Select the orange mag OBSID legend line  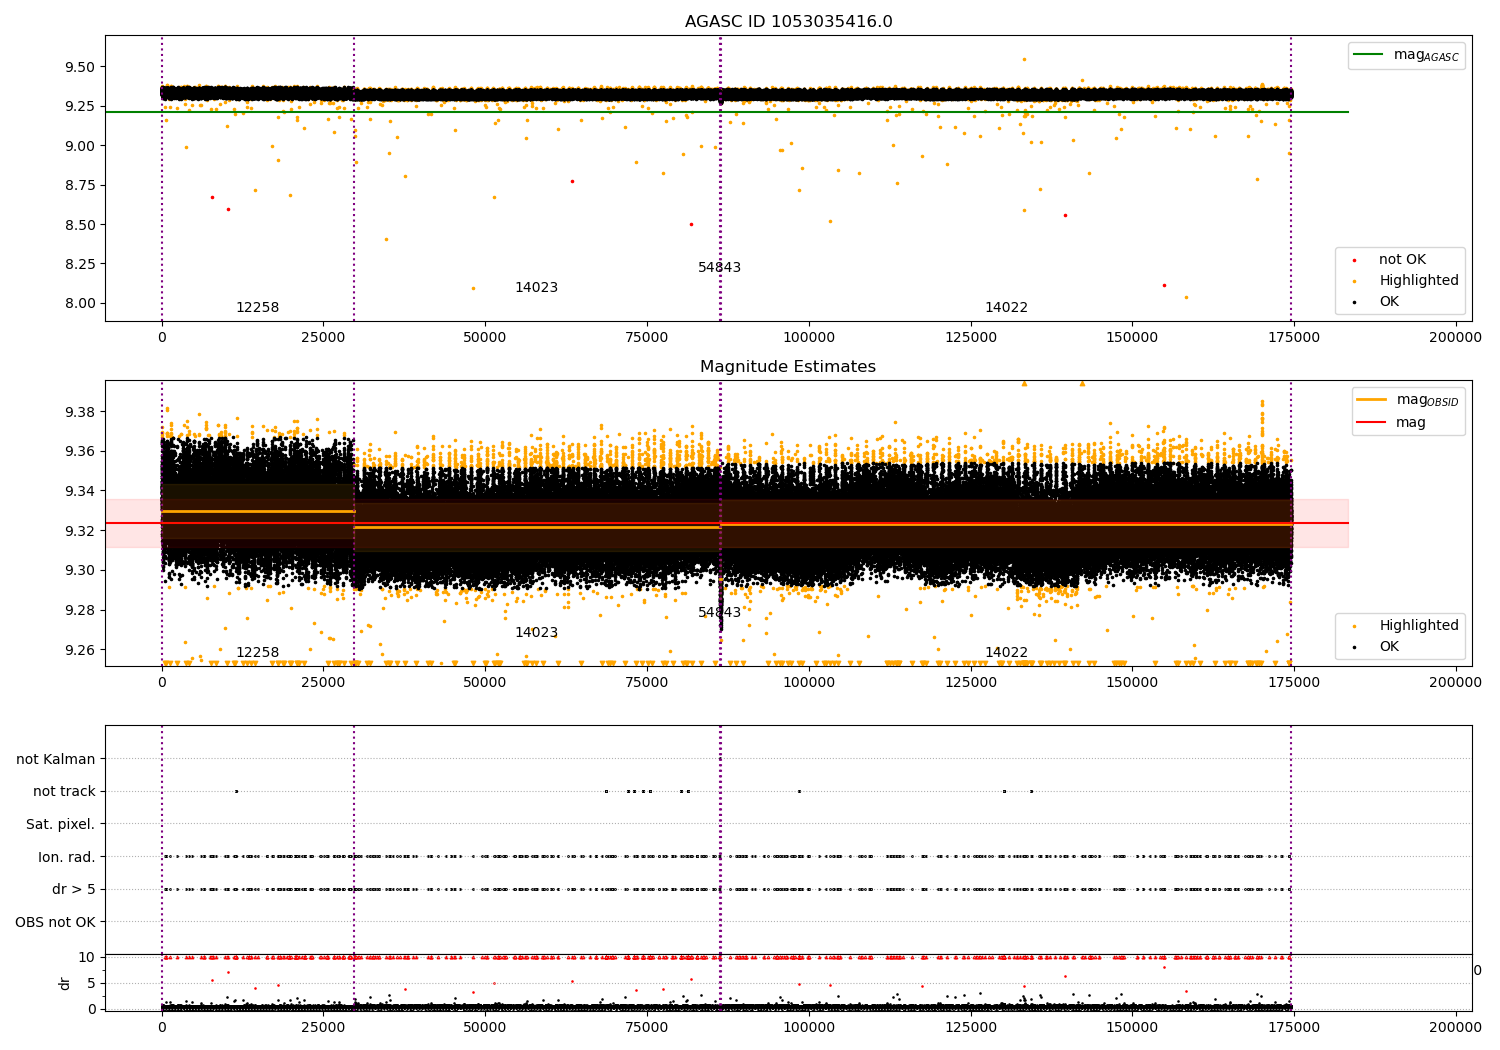click(1372, 400)
